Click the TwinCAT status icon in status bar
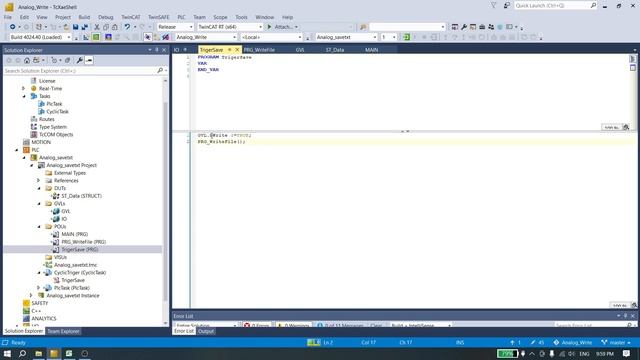 (313, 342)
